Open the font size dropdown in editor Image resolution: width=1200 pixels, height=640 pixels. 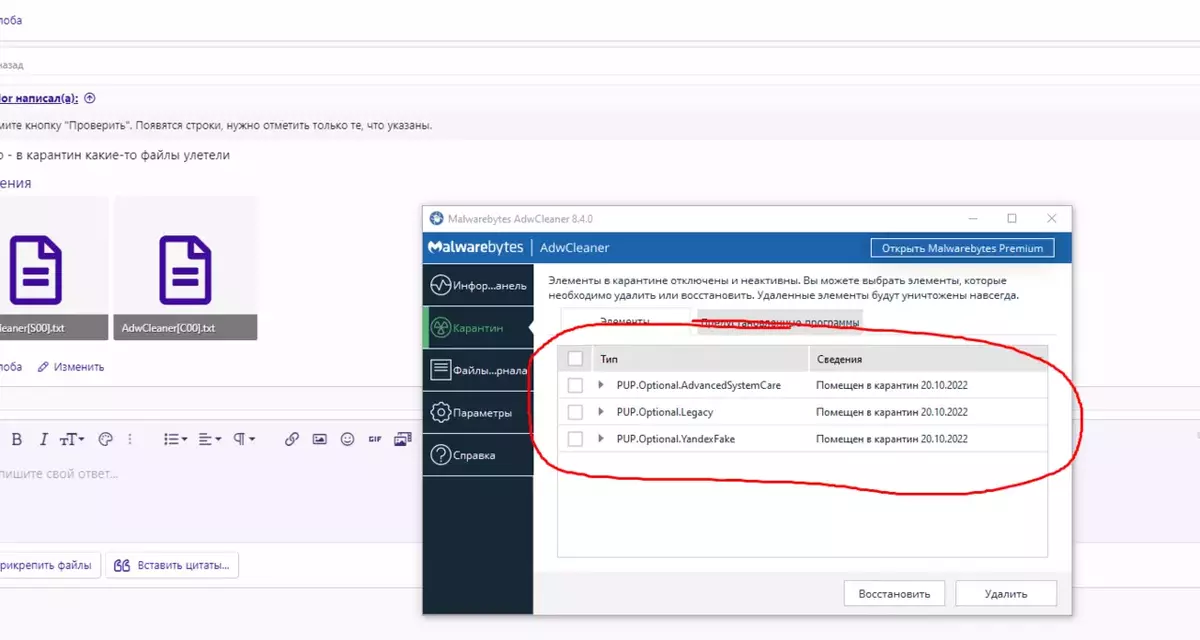72,439
